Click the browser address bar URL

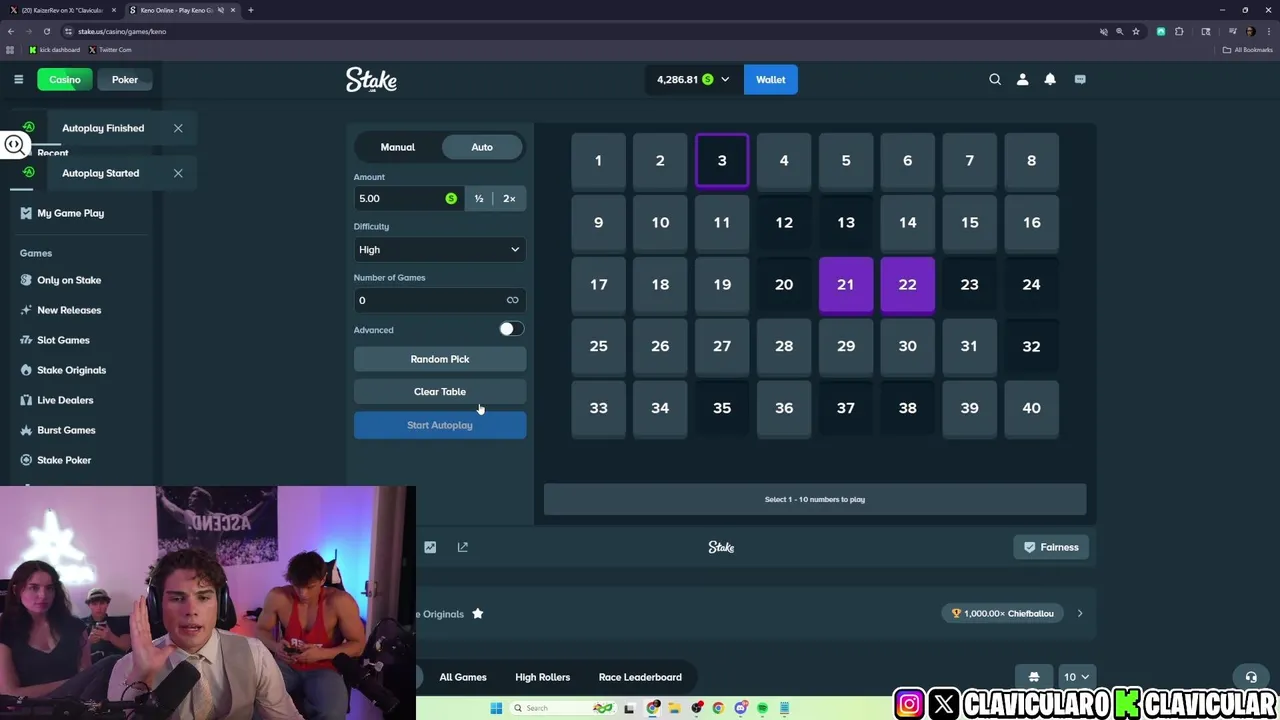point(122,31)
